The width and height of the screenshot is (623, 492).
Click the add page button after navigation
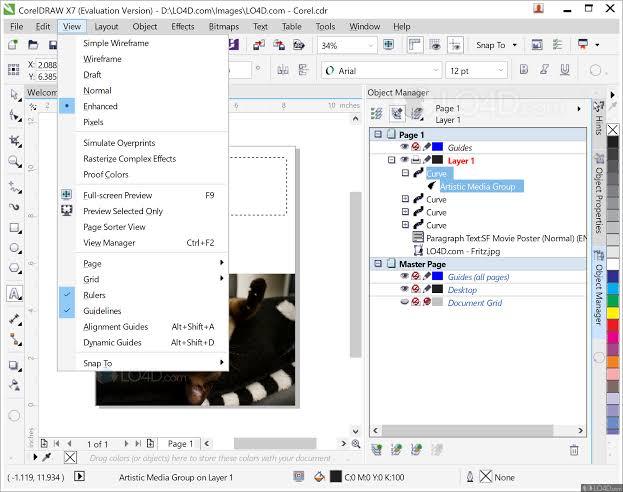tap(150, 444)
